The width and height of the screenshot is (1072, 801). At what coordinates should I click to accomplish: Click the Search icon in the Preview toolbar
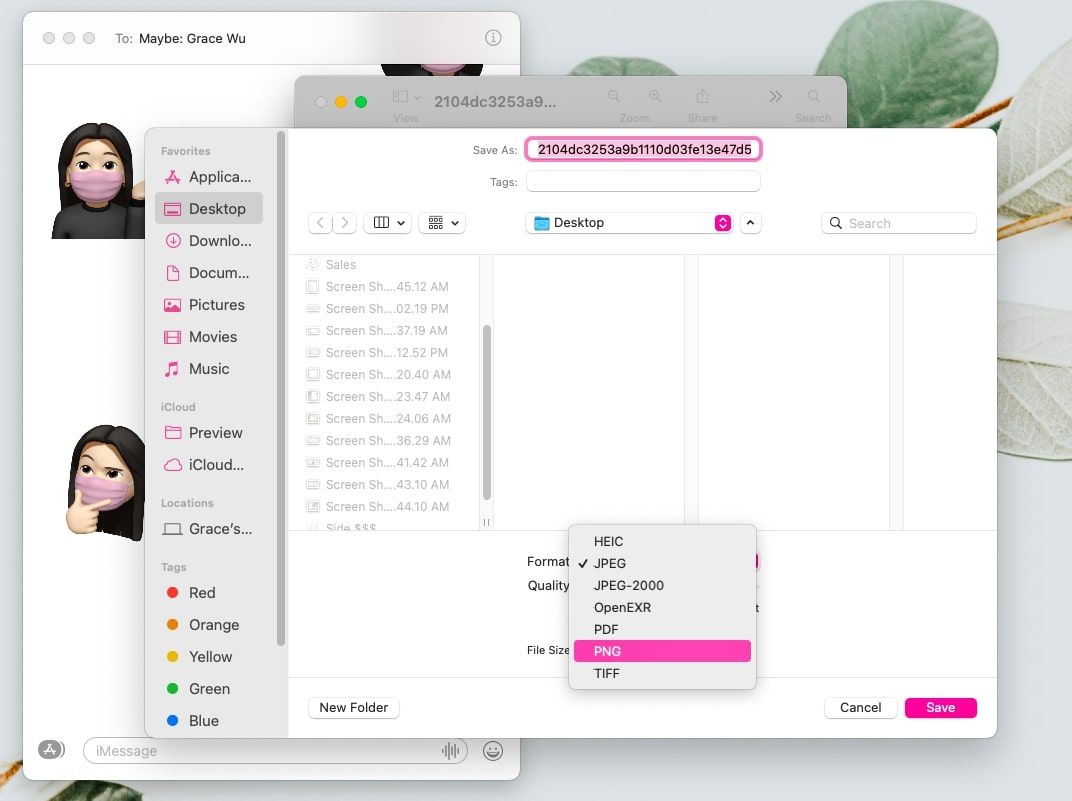[x=814, y=96]
